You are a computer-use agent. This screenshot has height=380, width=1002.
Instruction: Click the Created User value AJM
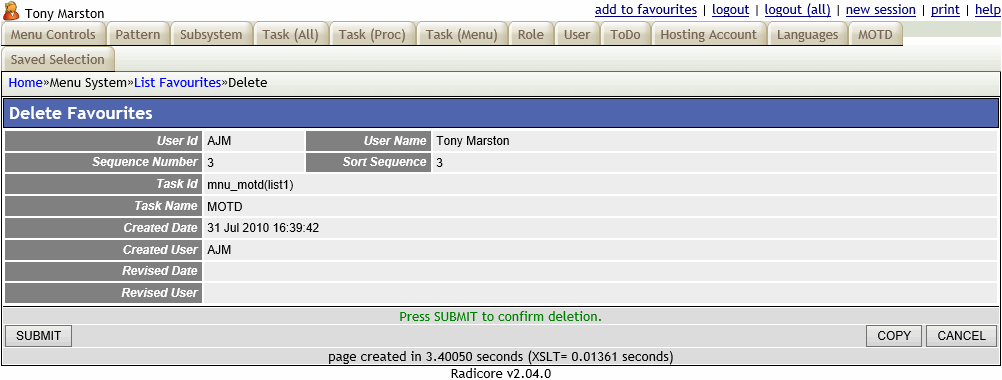click(x=219, y=250)
